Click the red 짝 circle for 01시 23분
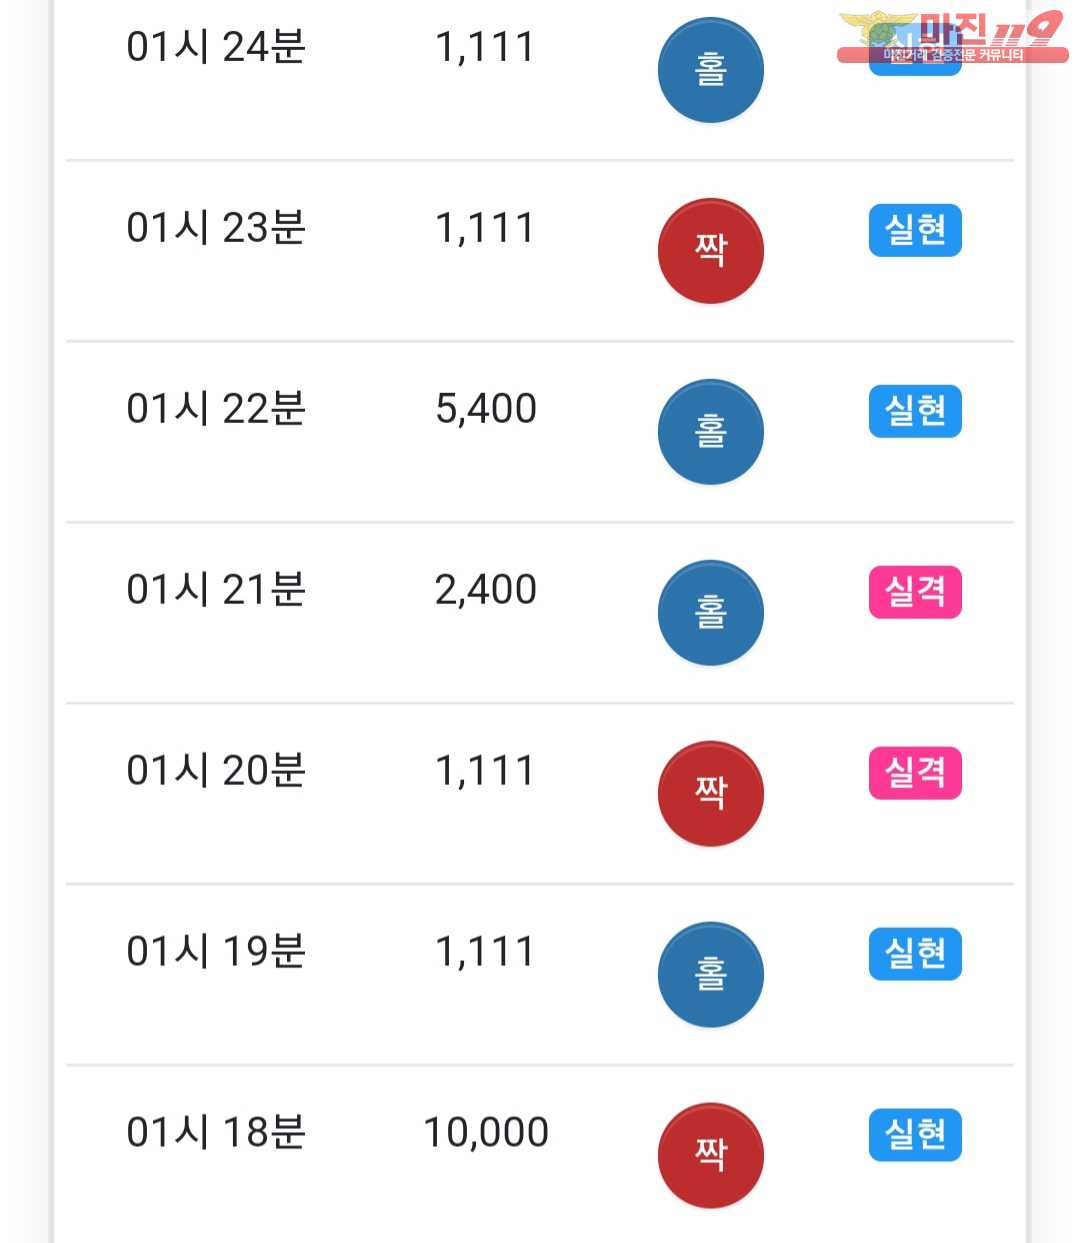1080x1243 pixels. click(710, 251)
